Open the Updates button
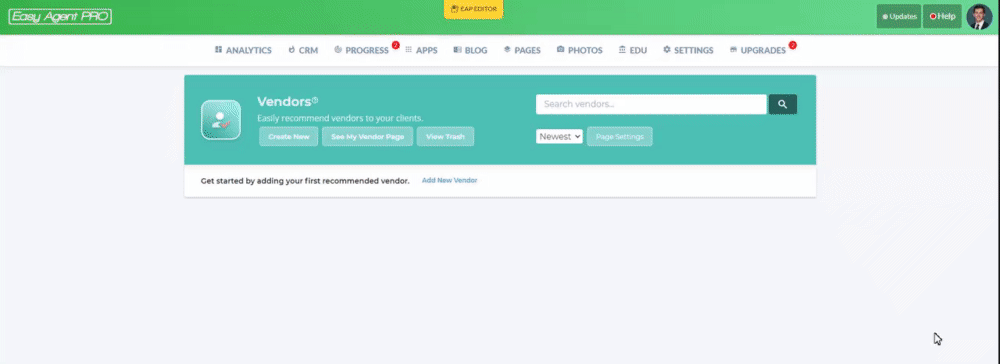 click(x=899, y=17)
